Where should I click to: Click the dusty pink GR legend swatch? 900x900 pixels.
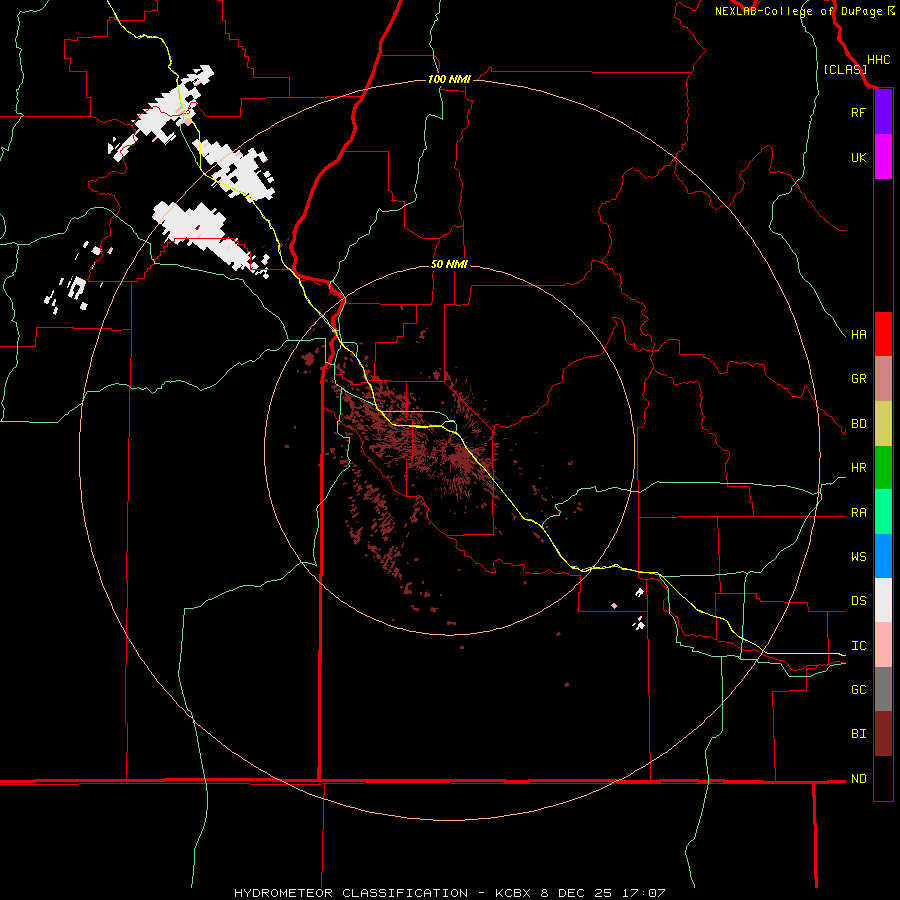point(883,378)
